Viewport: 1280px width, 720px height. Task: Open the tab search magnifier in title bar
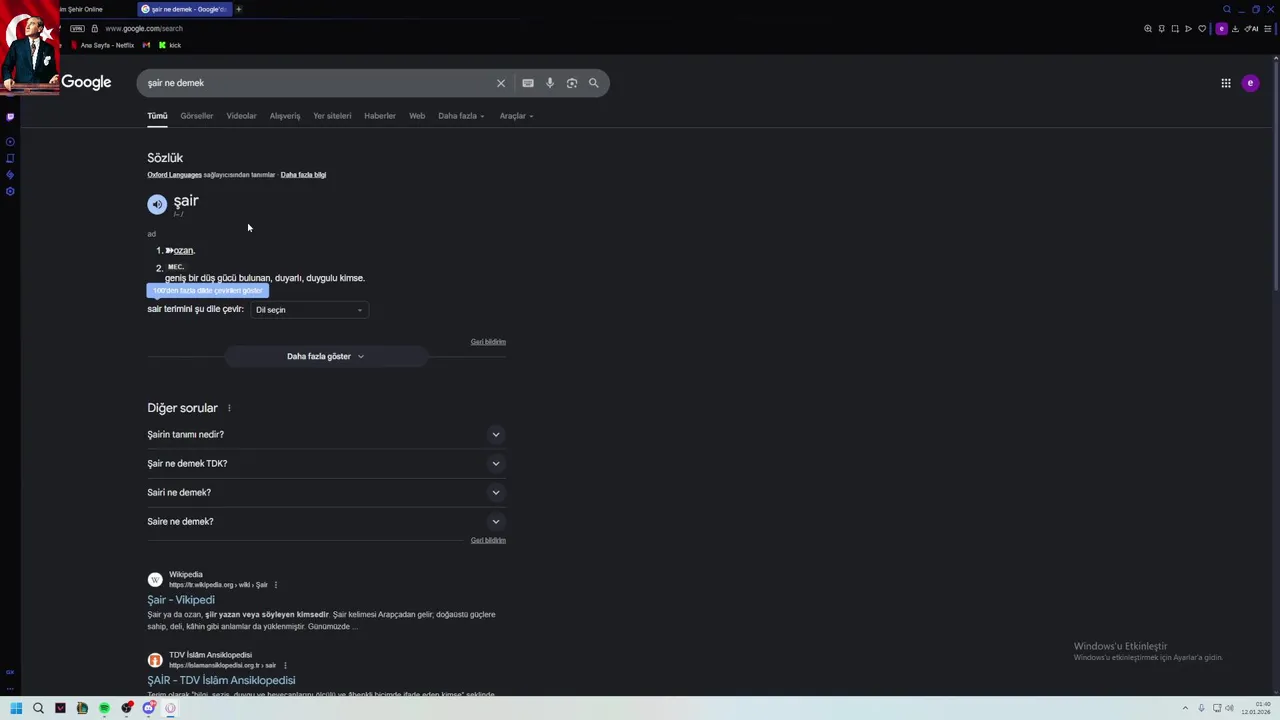pyautogui.click(x=1227, y=9)
